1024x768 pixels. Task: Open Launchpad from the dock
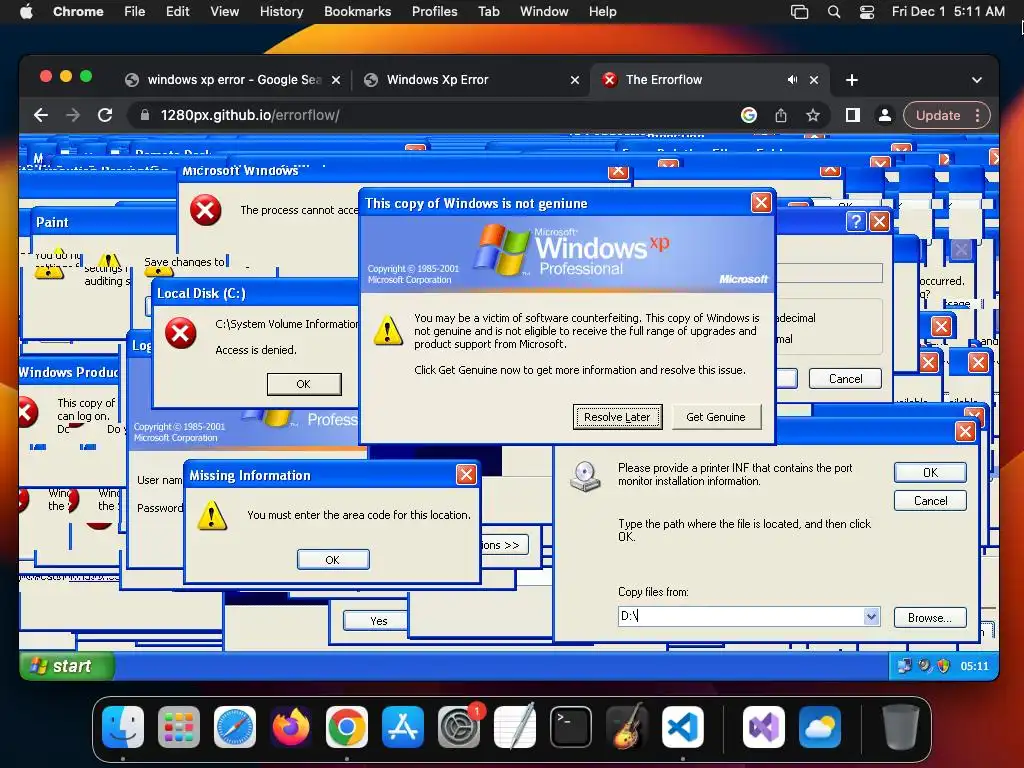click(179, 727)
